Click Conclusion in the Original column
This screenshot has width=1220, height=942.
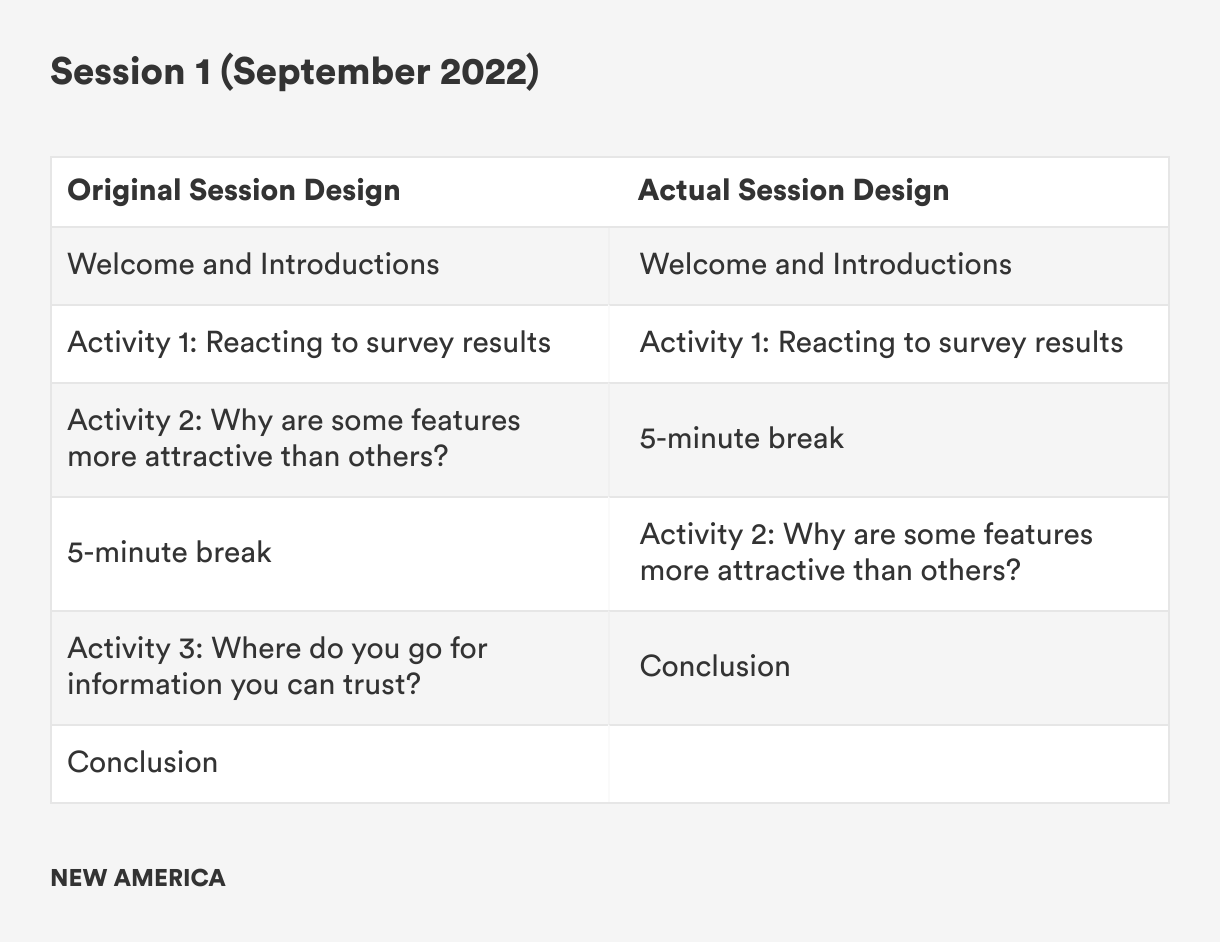pos(142,762)
